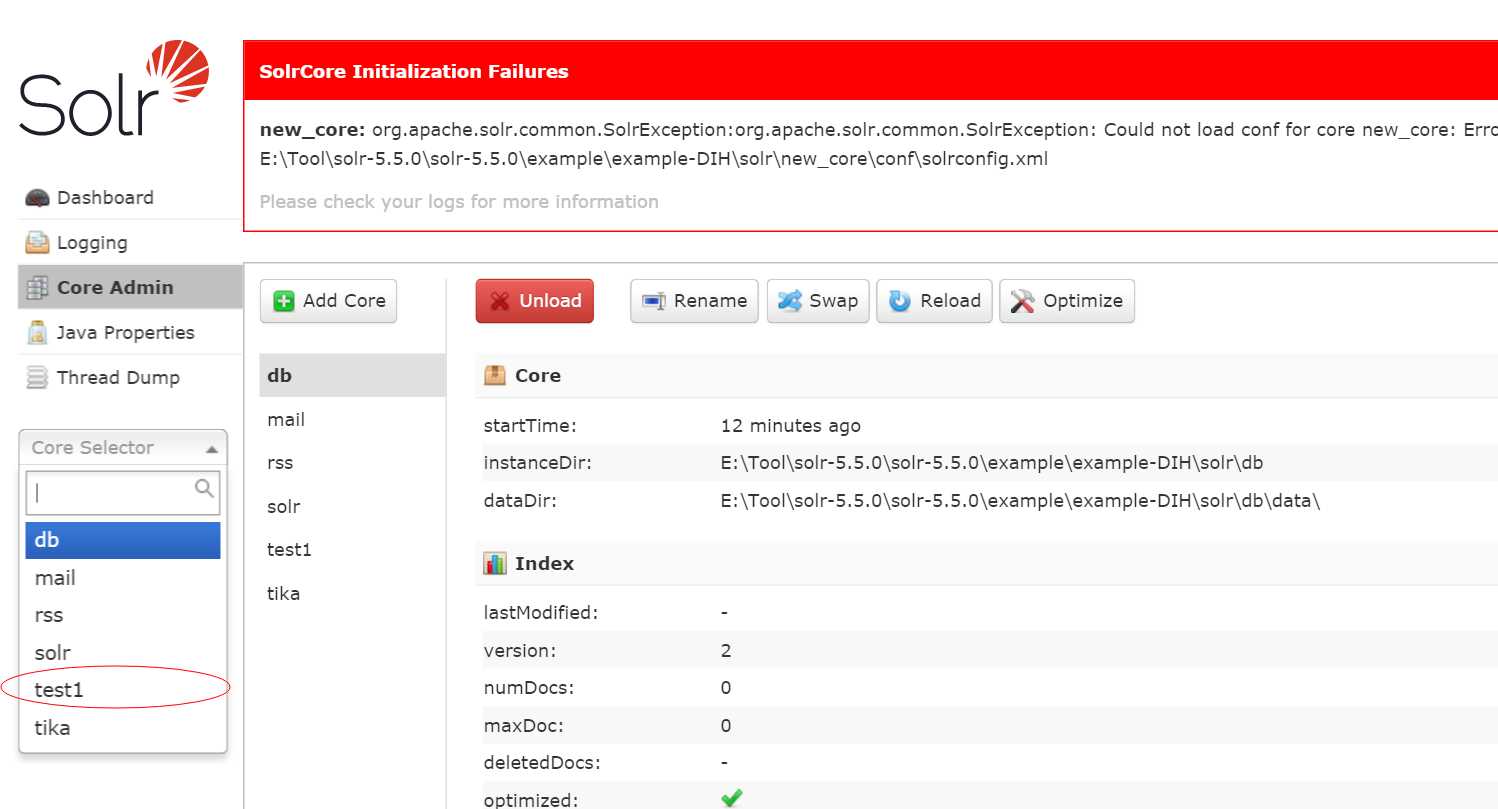Click the lastModified label
The width and height of the screenshot is (1498, 809).
pyautogui.click(x=541, y=613)
